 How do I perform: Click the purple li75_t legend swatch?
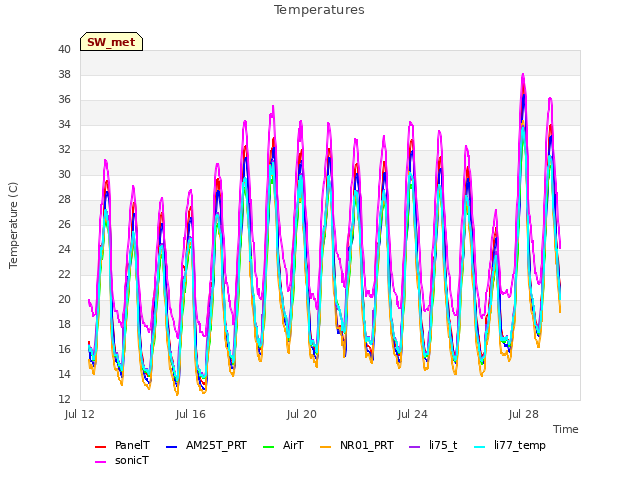(415, 447)
